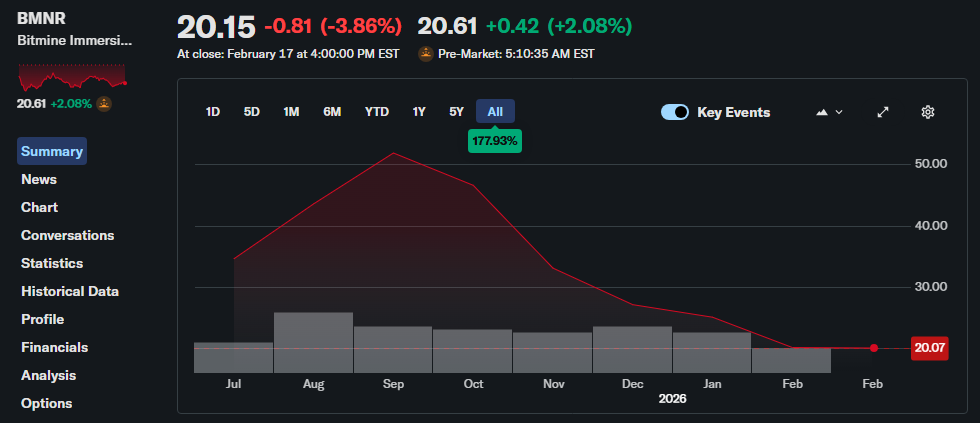The height and width of the screenshot is (423, 980).
Task: Click the pre-market moon icon in header
Action: click(x=426, y=54)
